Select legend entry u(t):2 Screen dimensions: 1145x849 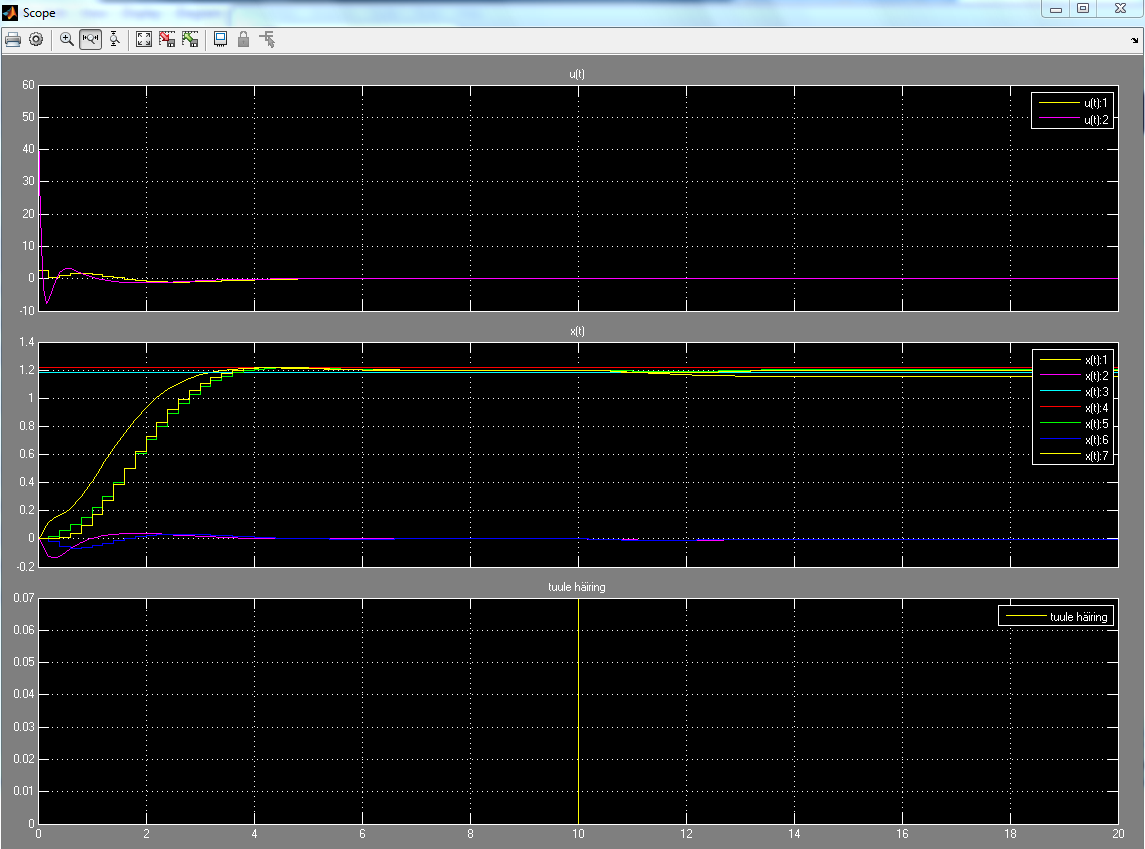1073,120
